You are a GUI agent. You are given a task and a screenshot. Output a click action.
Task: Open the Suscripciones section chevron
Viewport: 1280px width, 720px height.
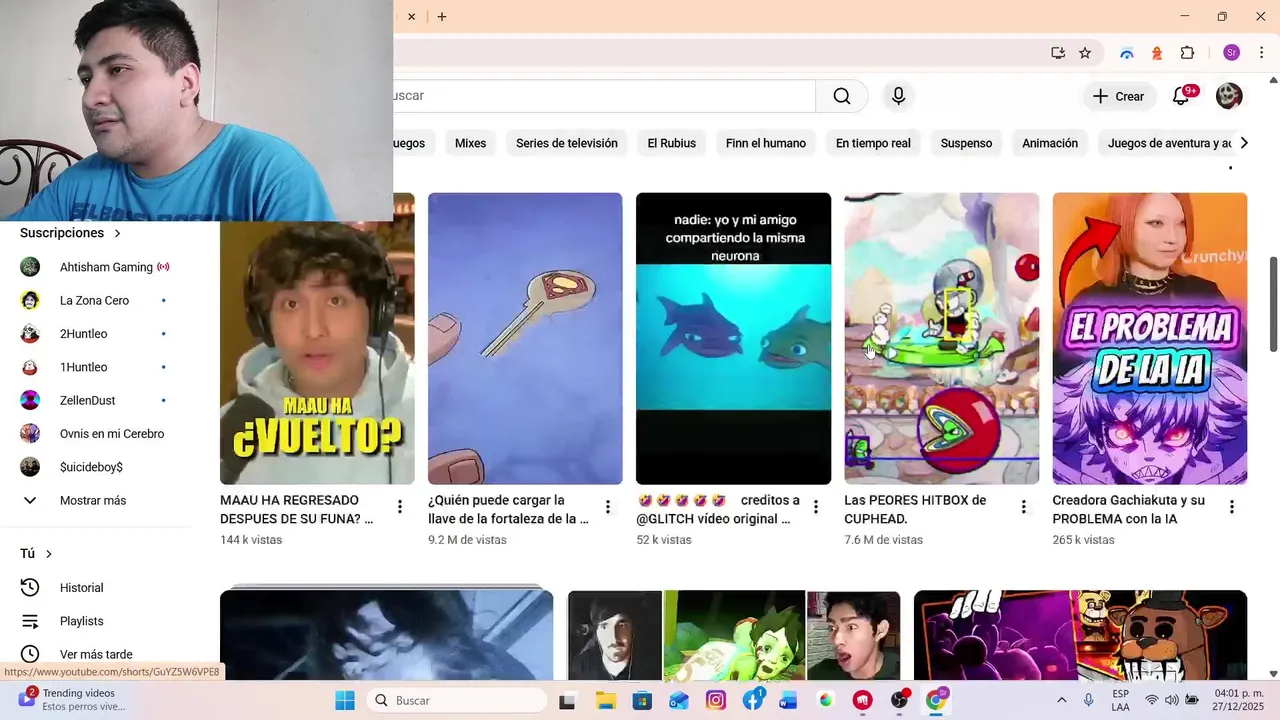coord(117,233)
